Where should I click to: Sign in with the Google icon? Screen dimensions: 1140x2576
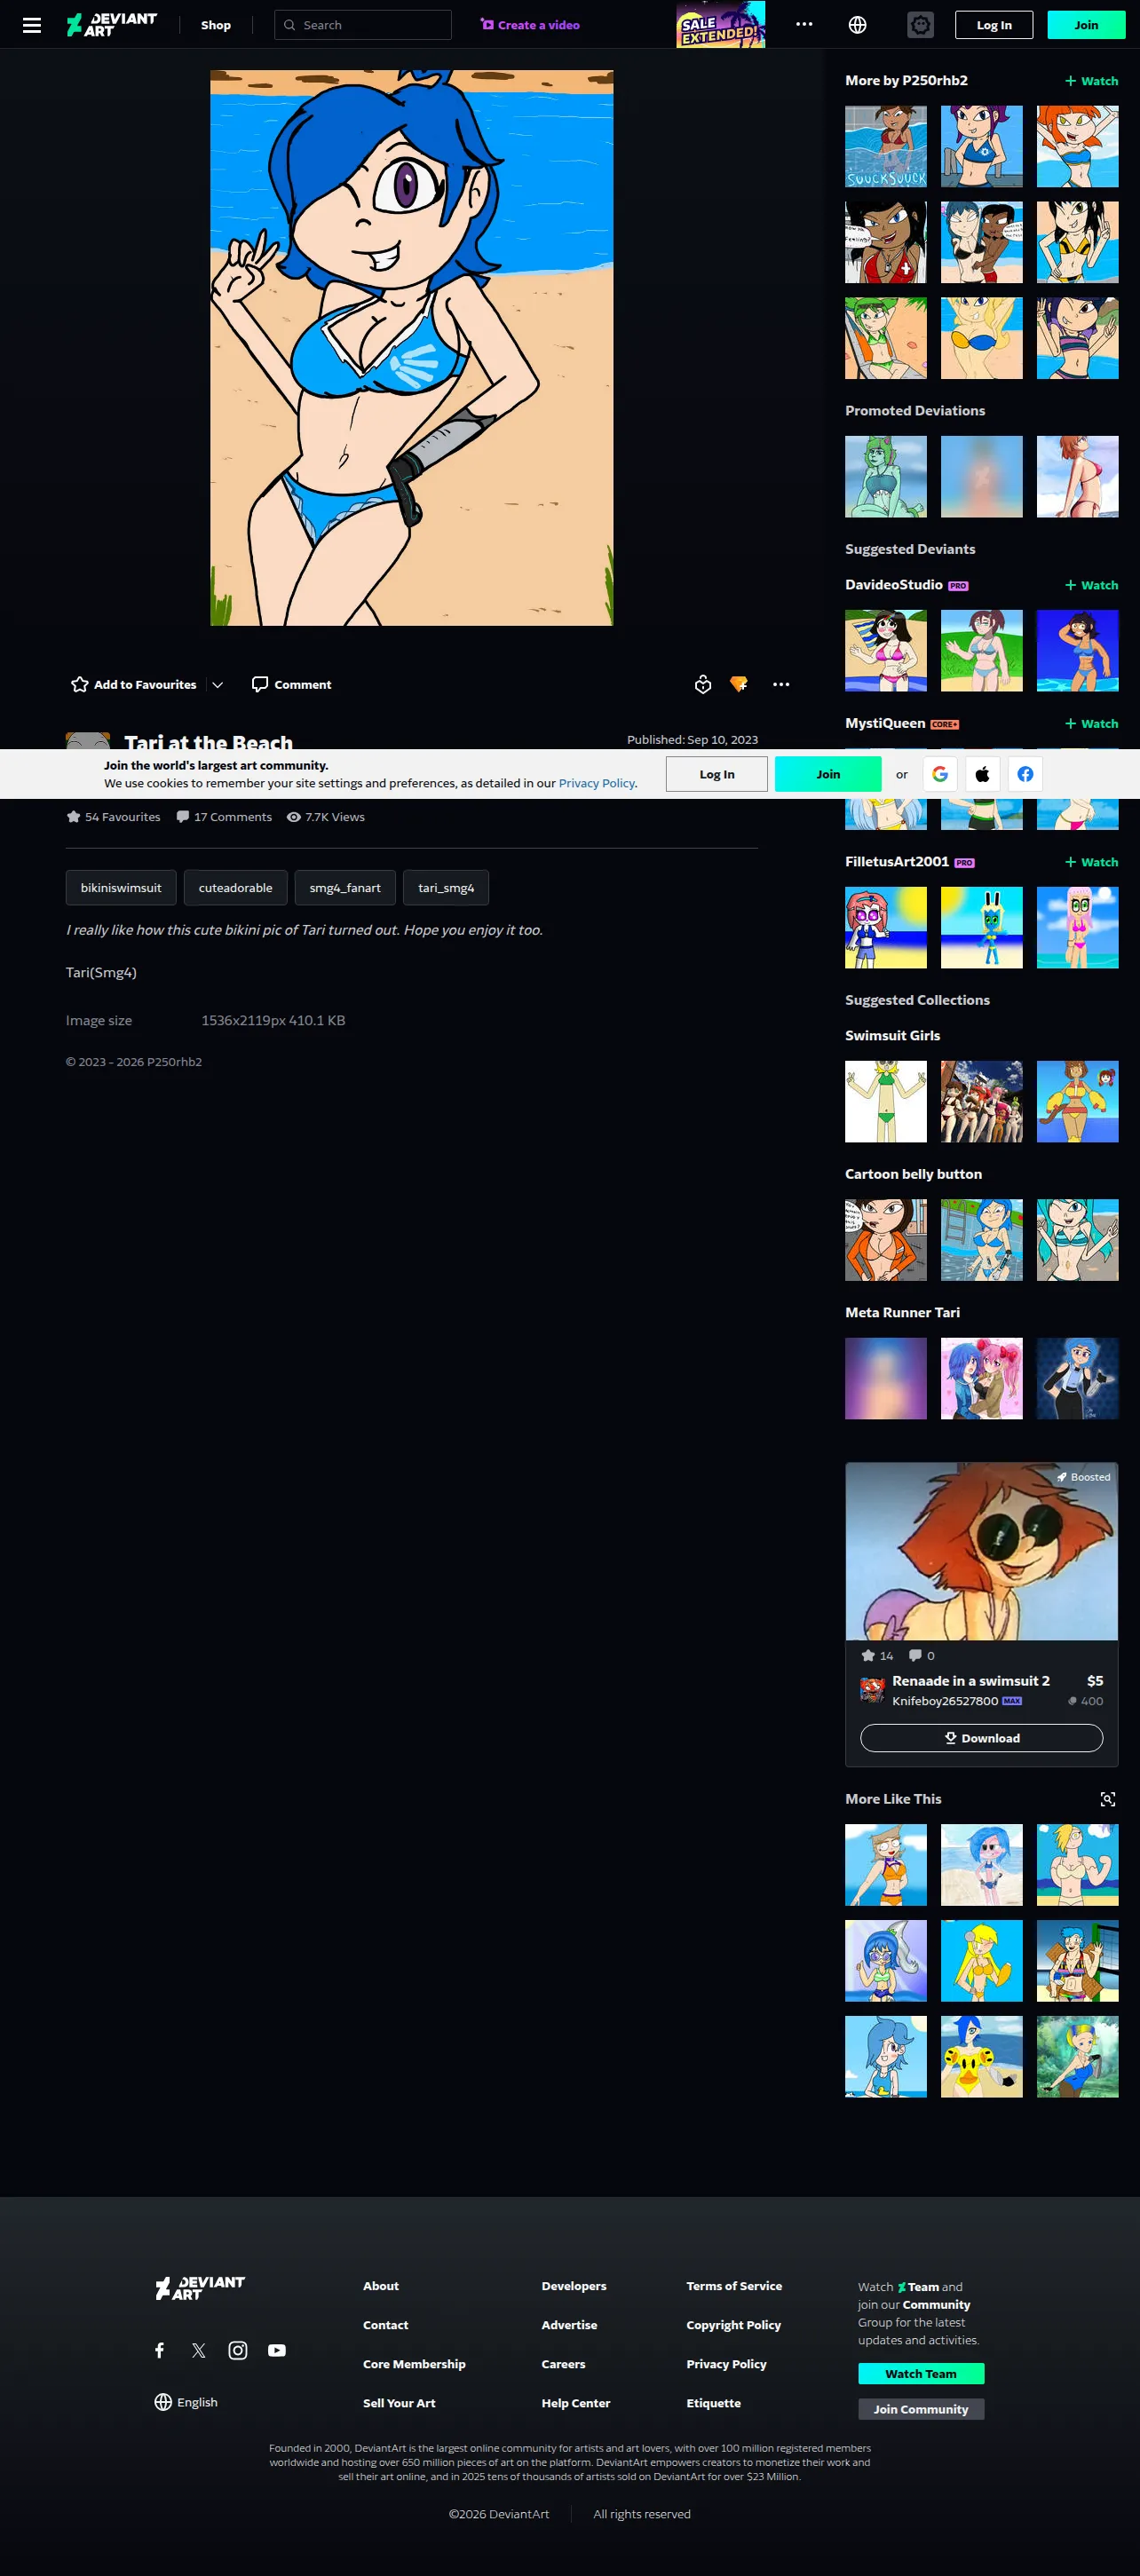(940, 774)
